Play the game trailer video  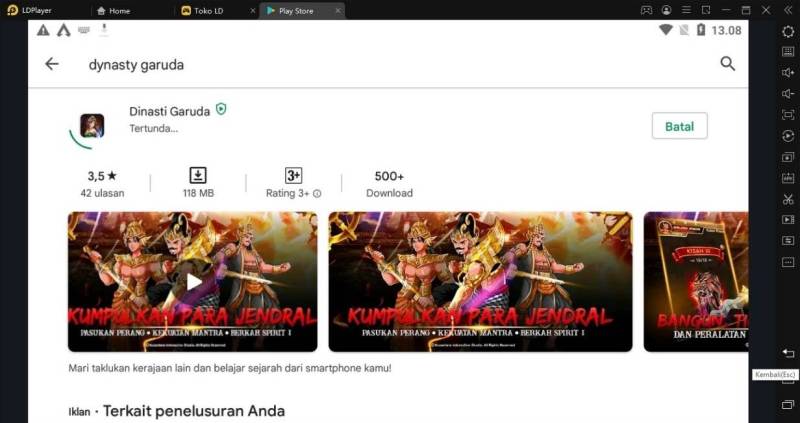click(x=193, y=282)
